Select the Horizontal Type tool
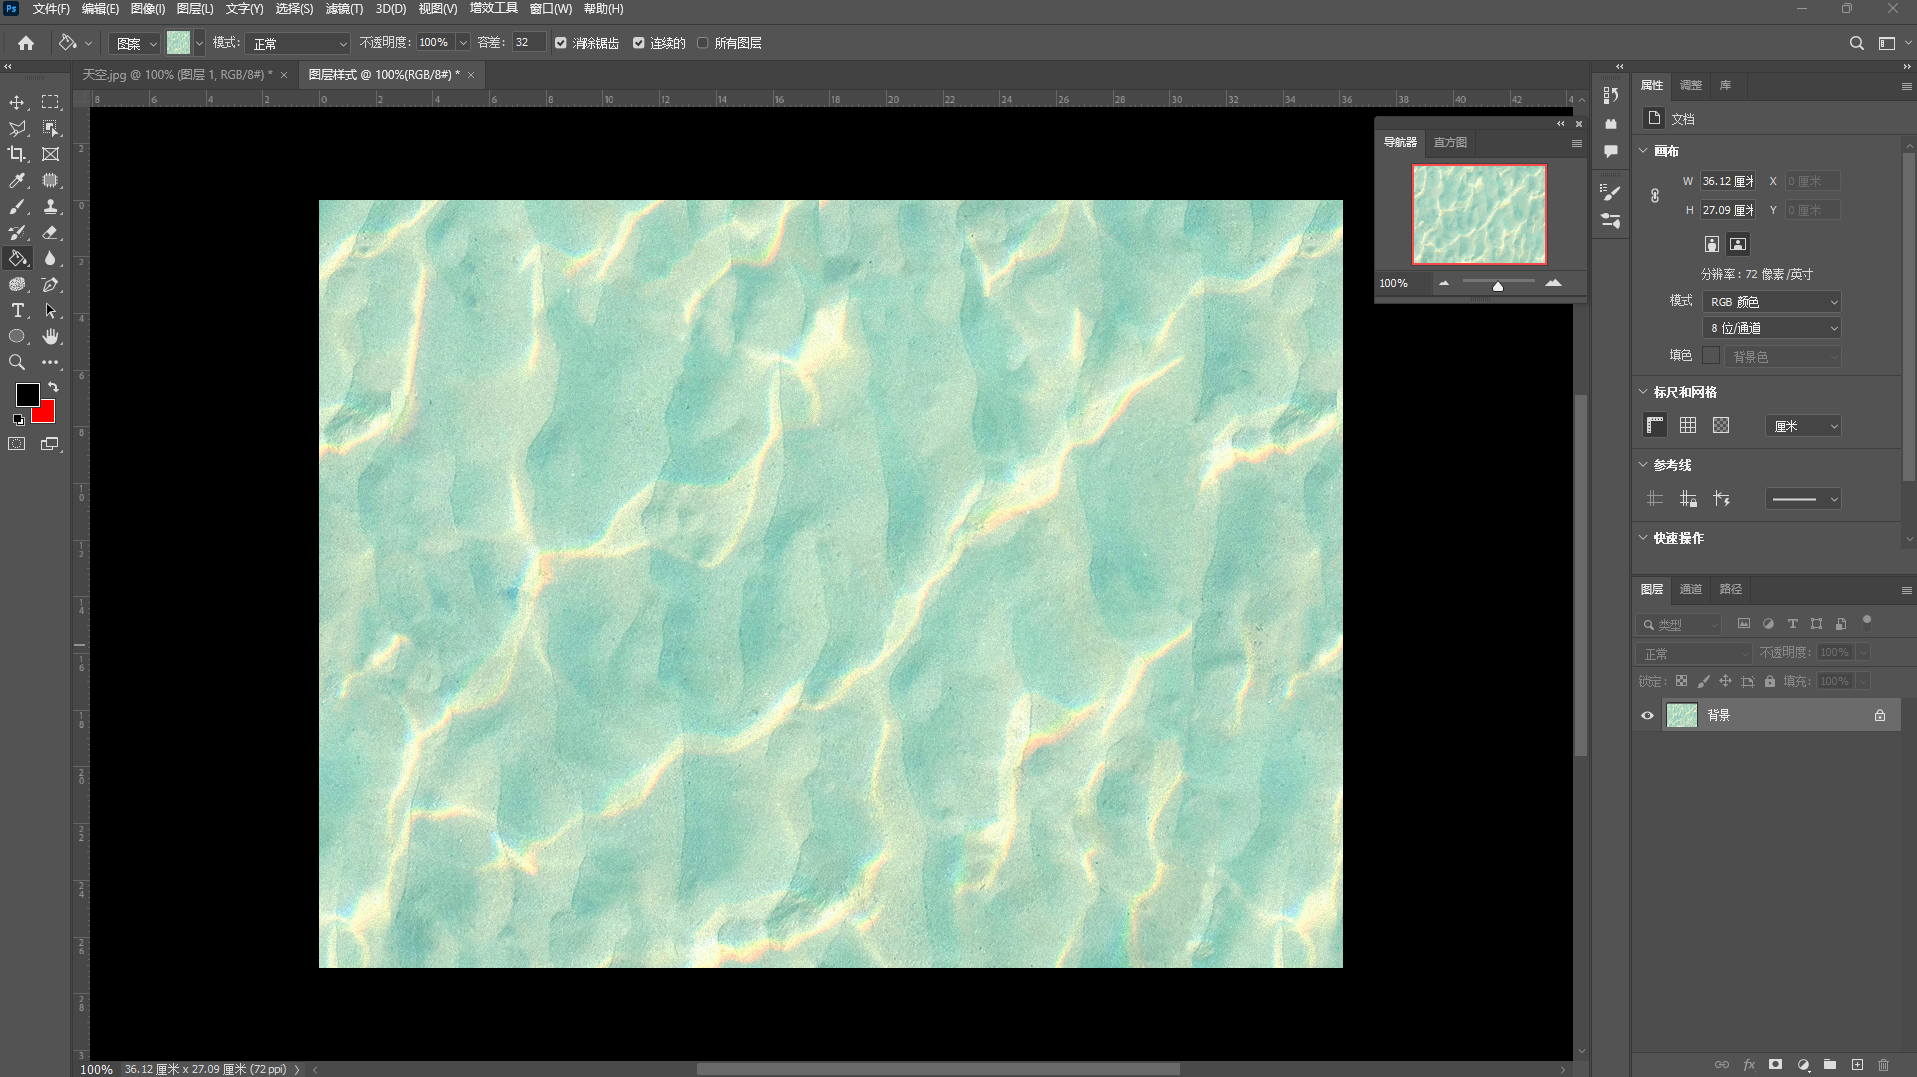Screen dimensions: 1917x1077 [17, 311]
